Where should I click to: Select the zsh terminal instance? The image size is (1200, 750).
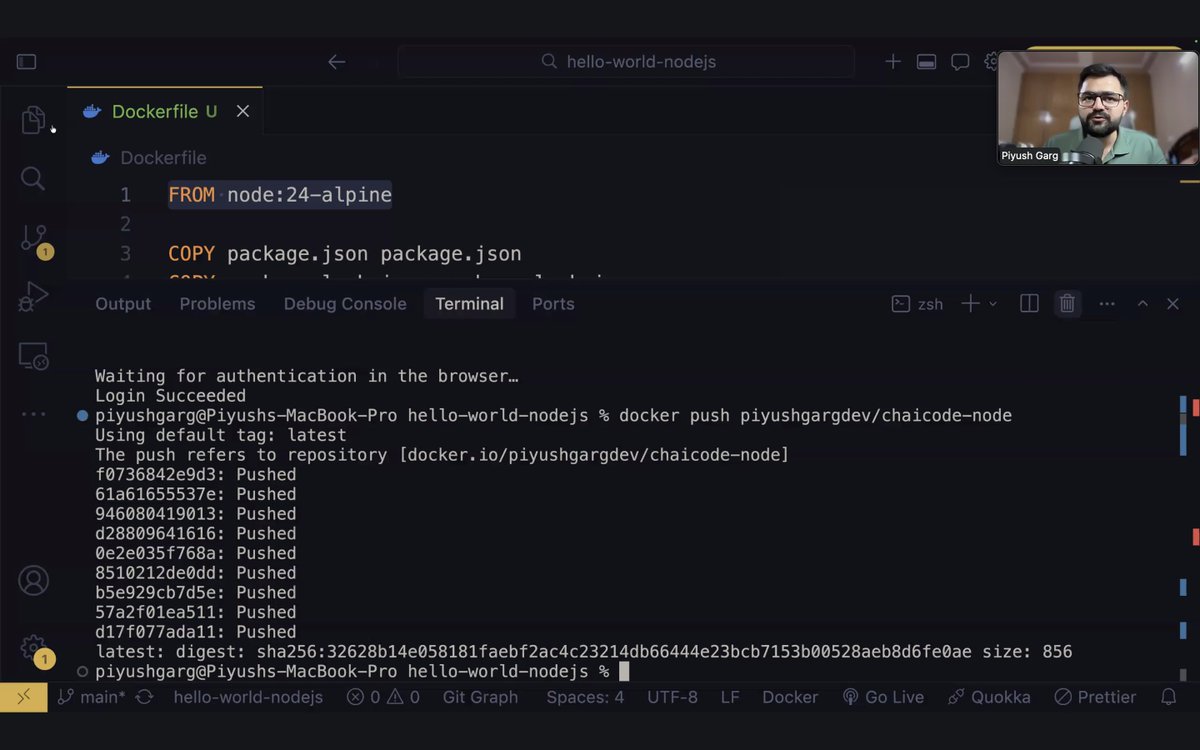[917, 304]
